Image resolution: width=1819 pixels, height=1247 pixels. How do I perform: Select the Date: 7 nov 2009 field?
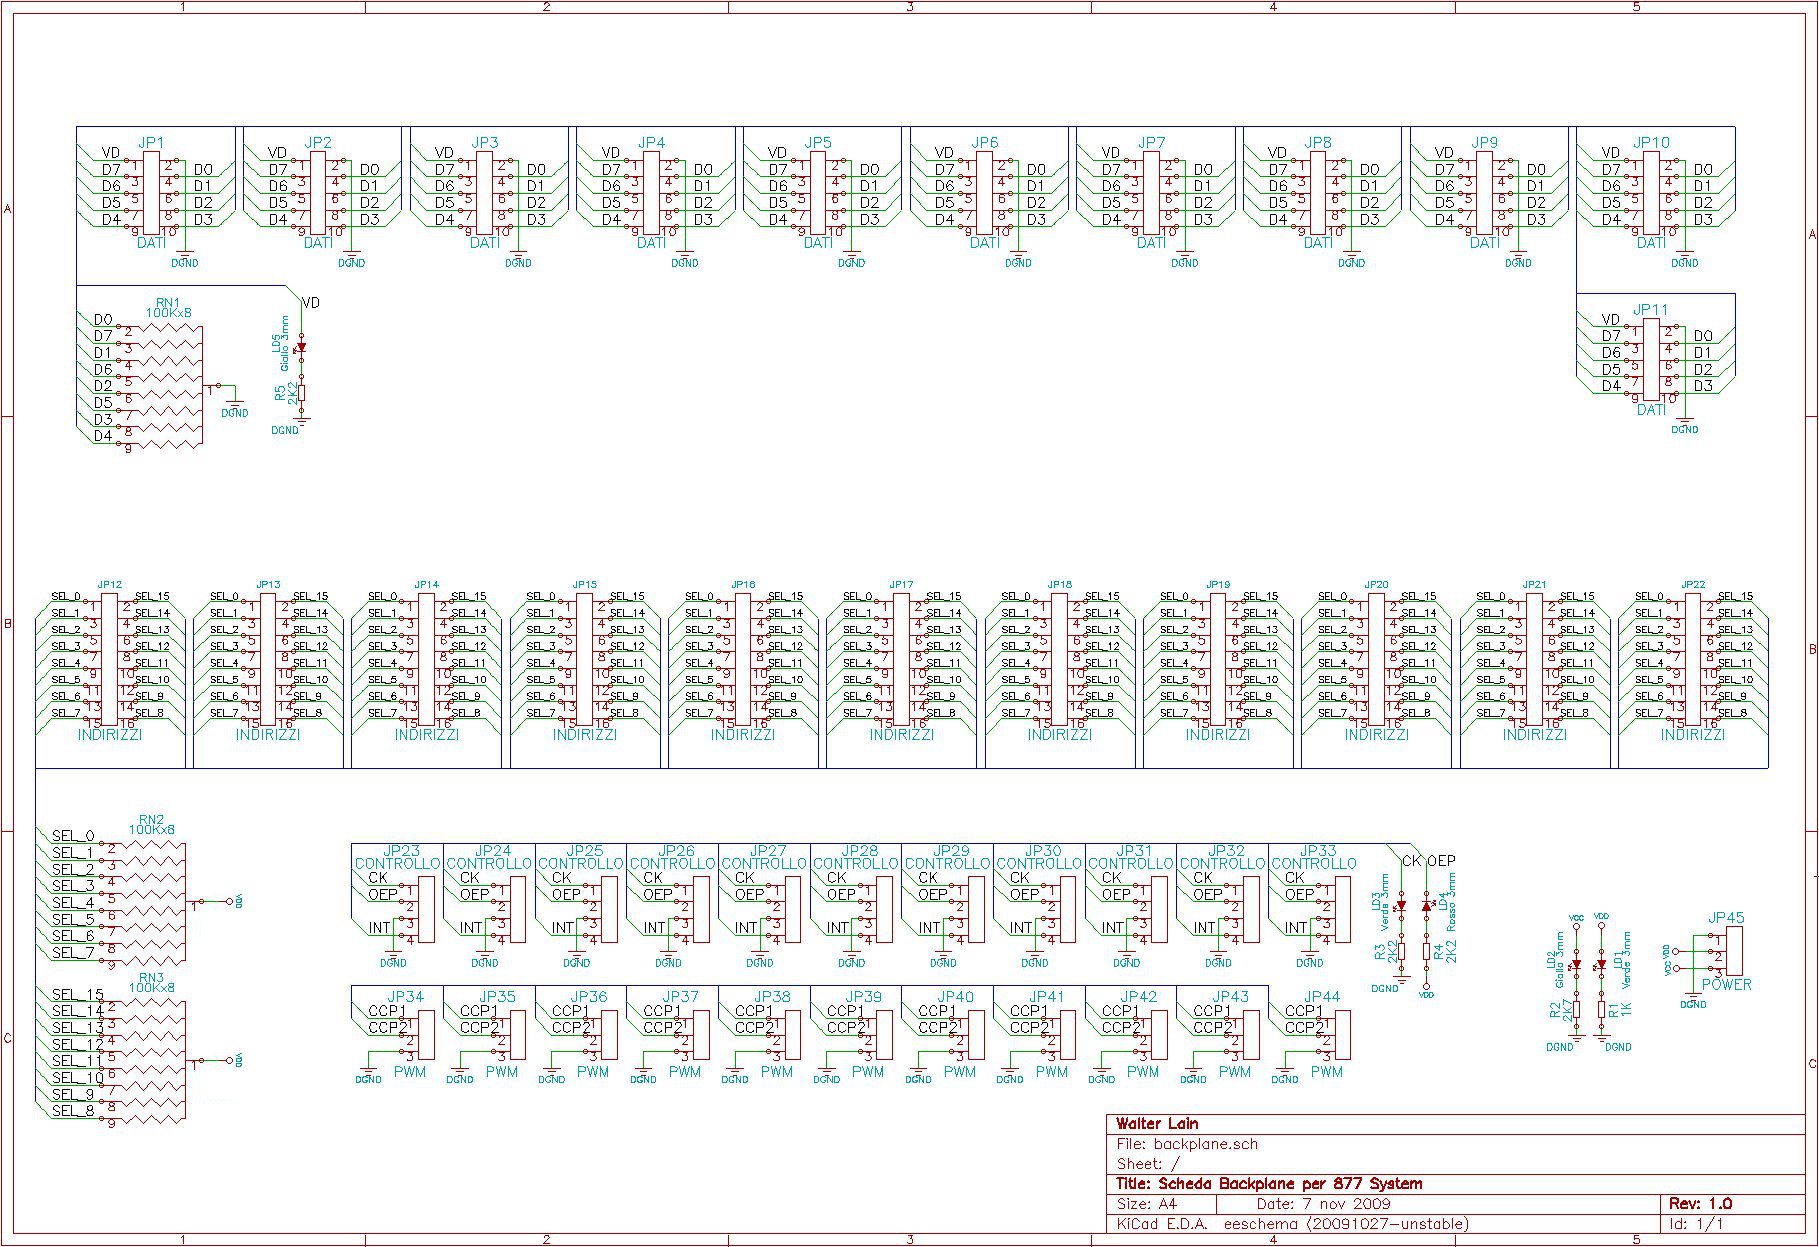click(x=1324, y=1204)
